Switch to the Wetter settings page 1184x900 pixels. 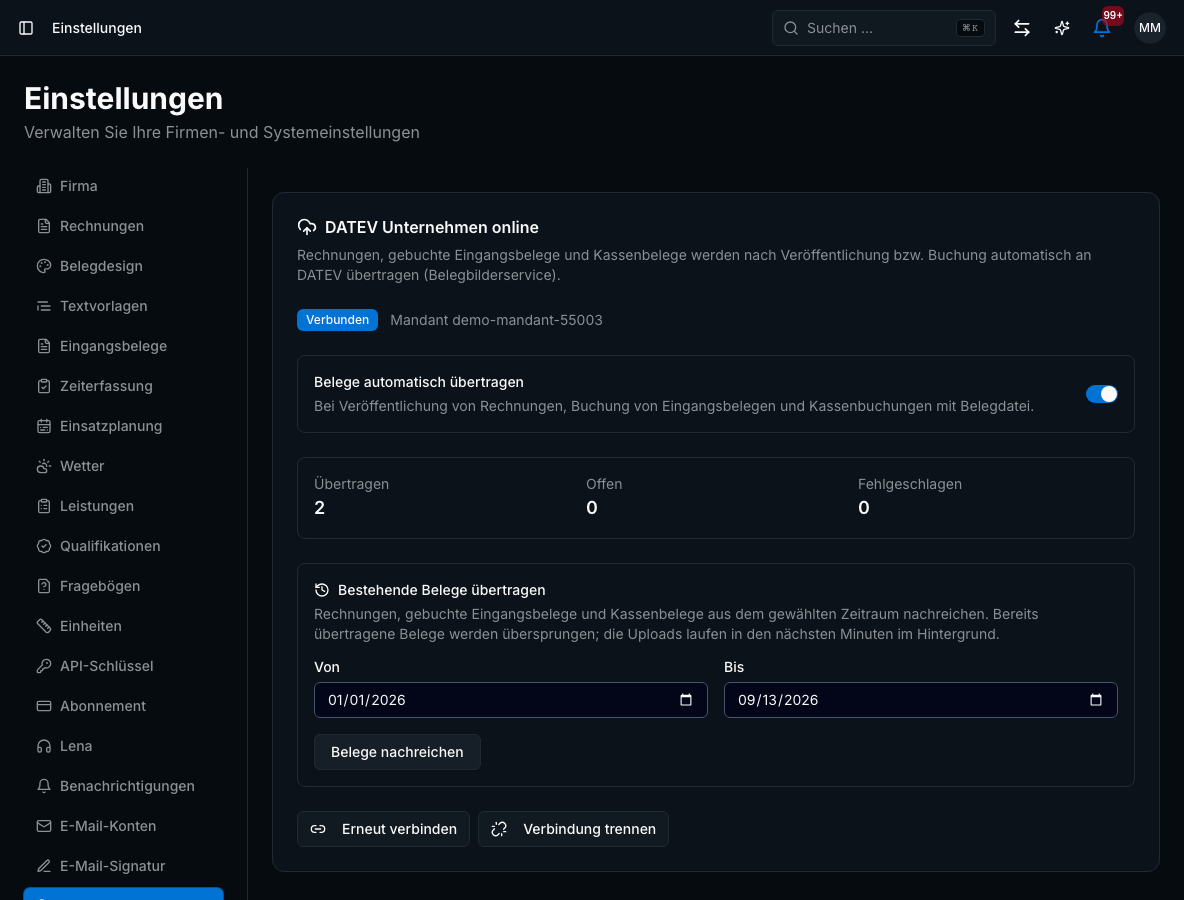(124, 466)
